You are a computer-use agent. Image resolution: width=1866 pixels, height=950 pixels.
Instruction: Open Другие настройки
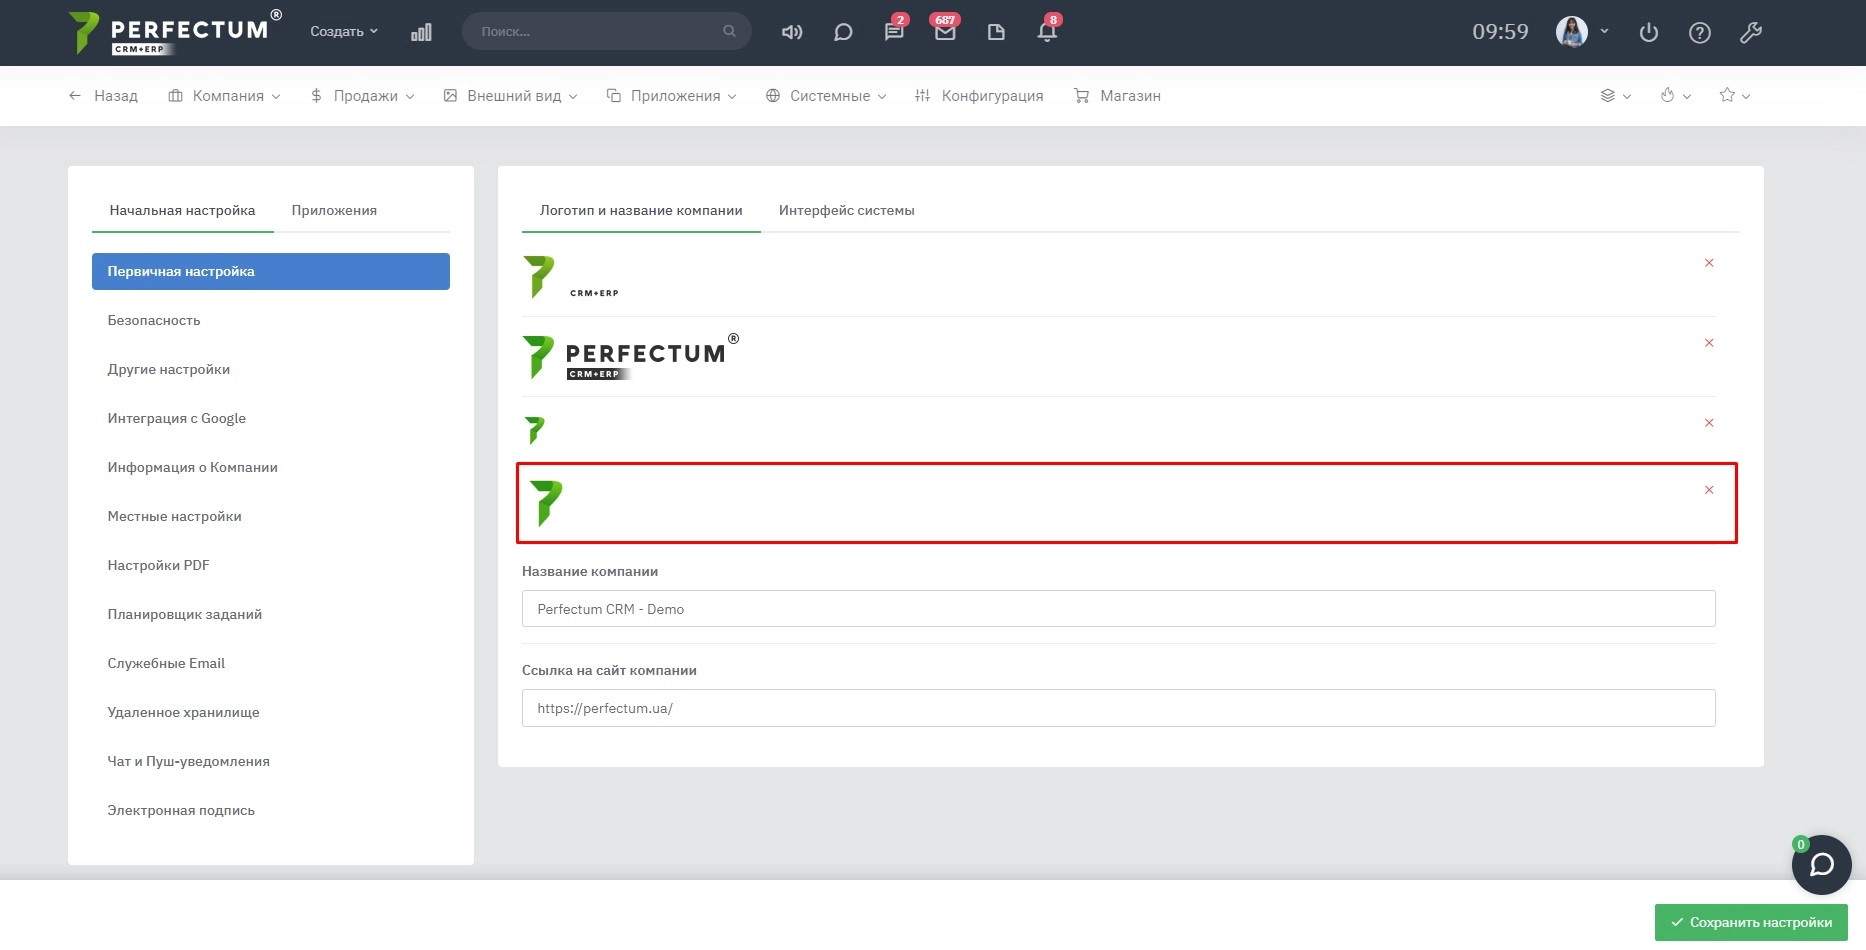(x=271, y=369)
